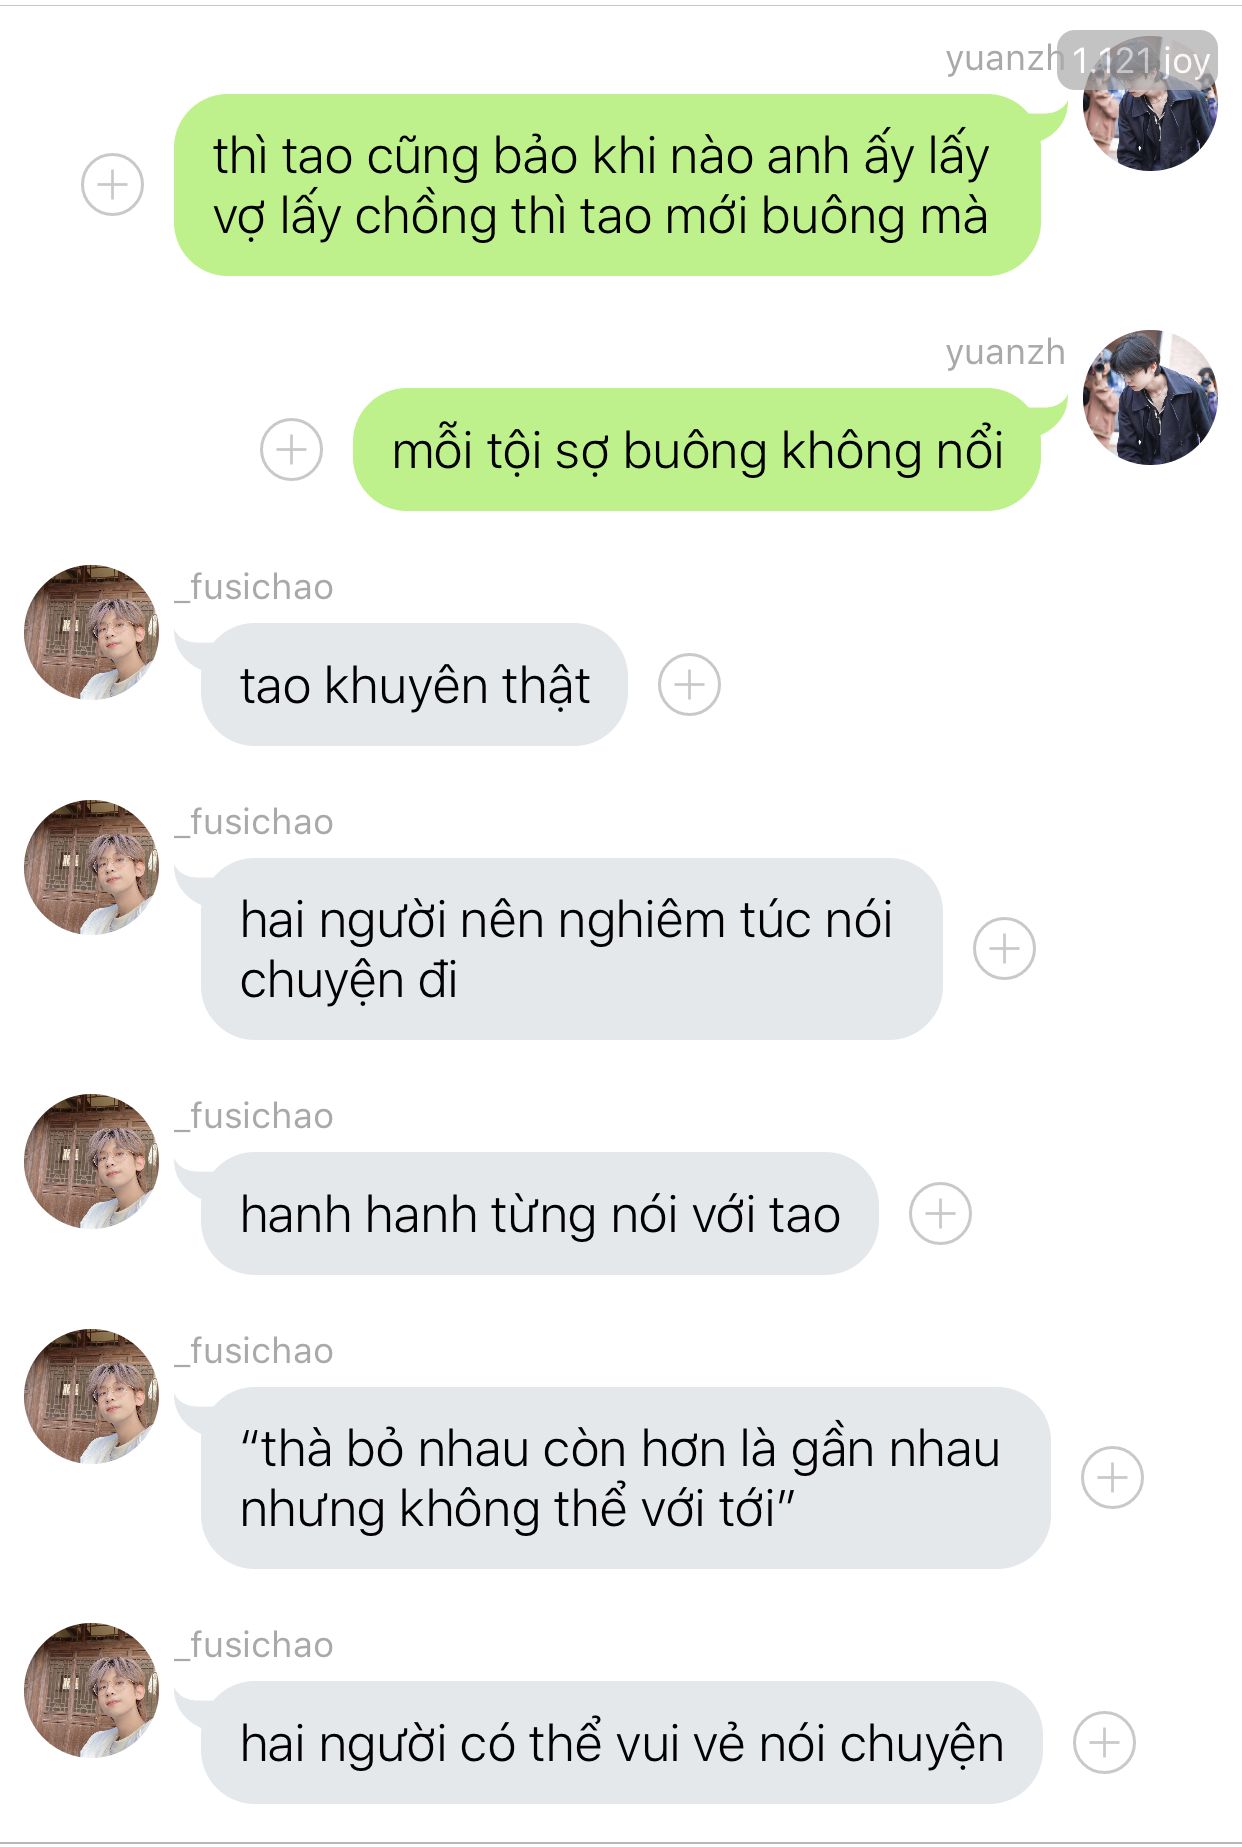Tap plus icon beside 'mỗi tội sợ buông' message

tap(291, 449)
